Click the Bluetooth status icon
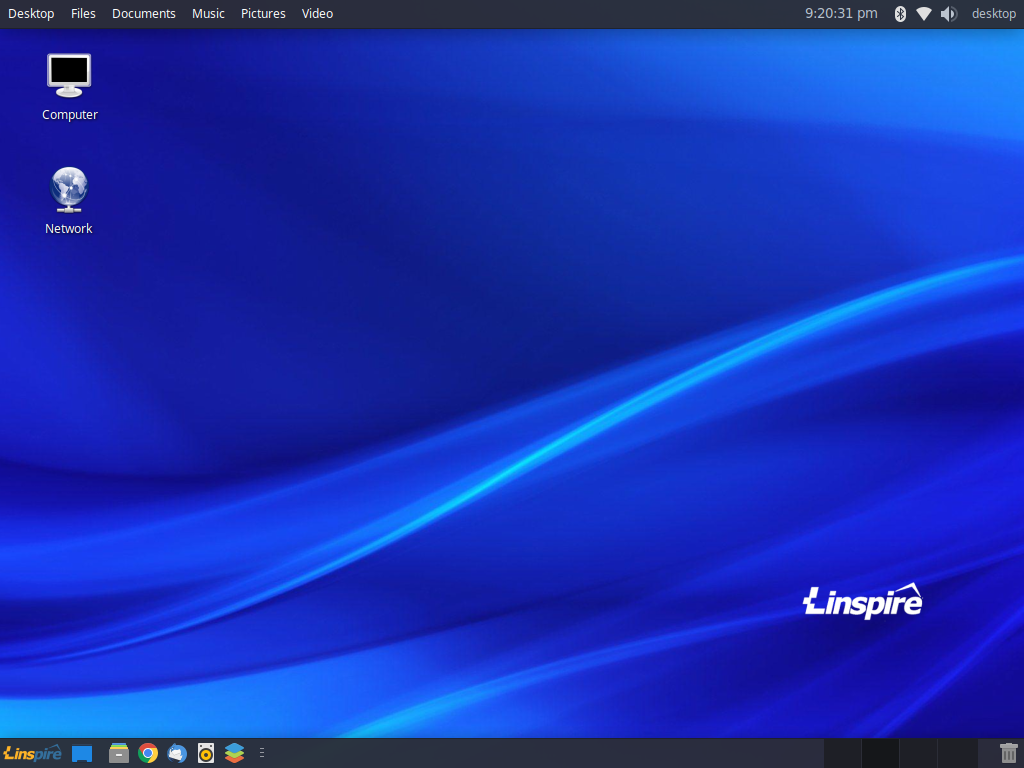 (899, 13)
